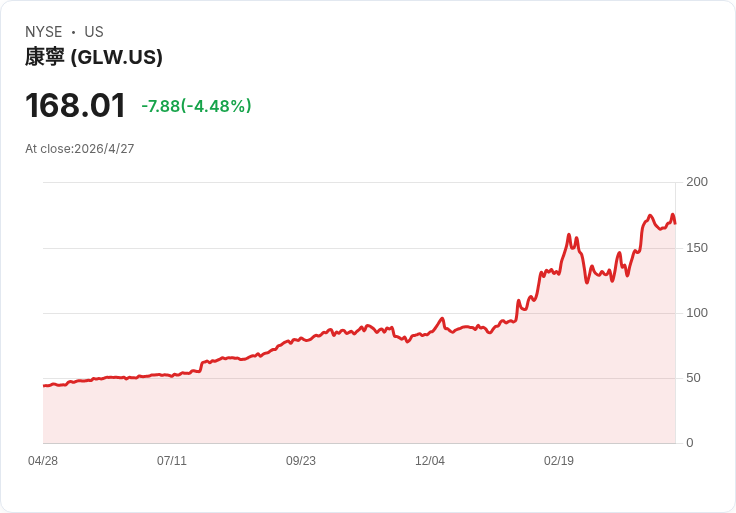Click the 100 y-axis price label

697,313
